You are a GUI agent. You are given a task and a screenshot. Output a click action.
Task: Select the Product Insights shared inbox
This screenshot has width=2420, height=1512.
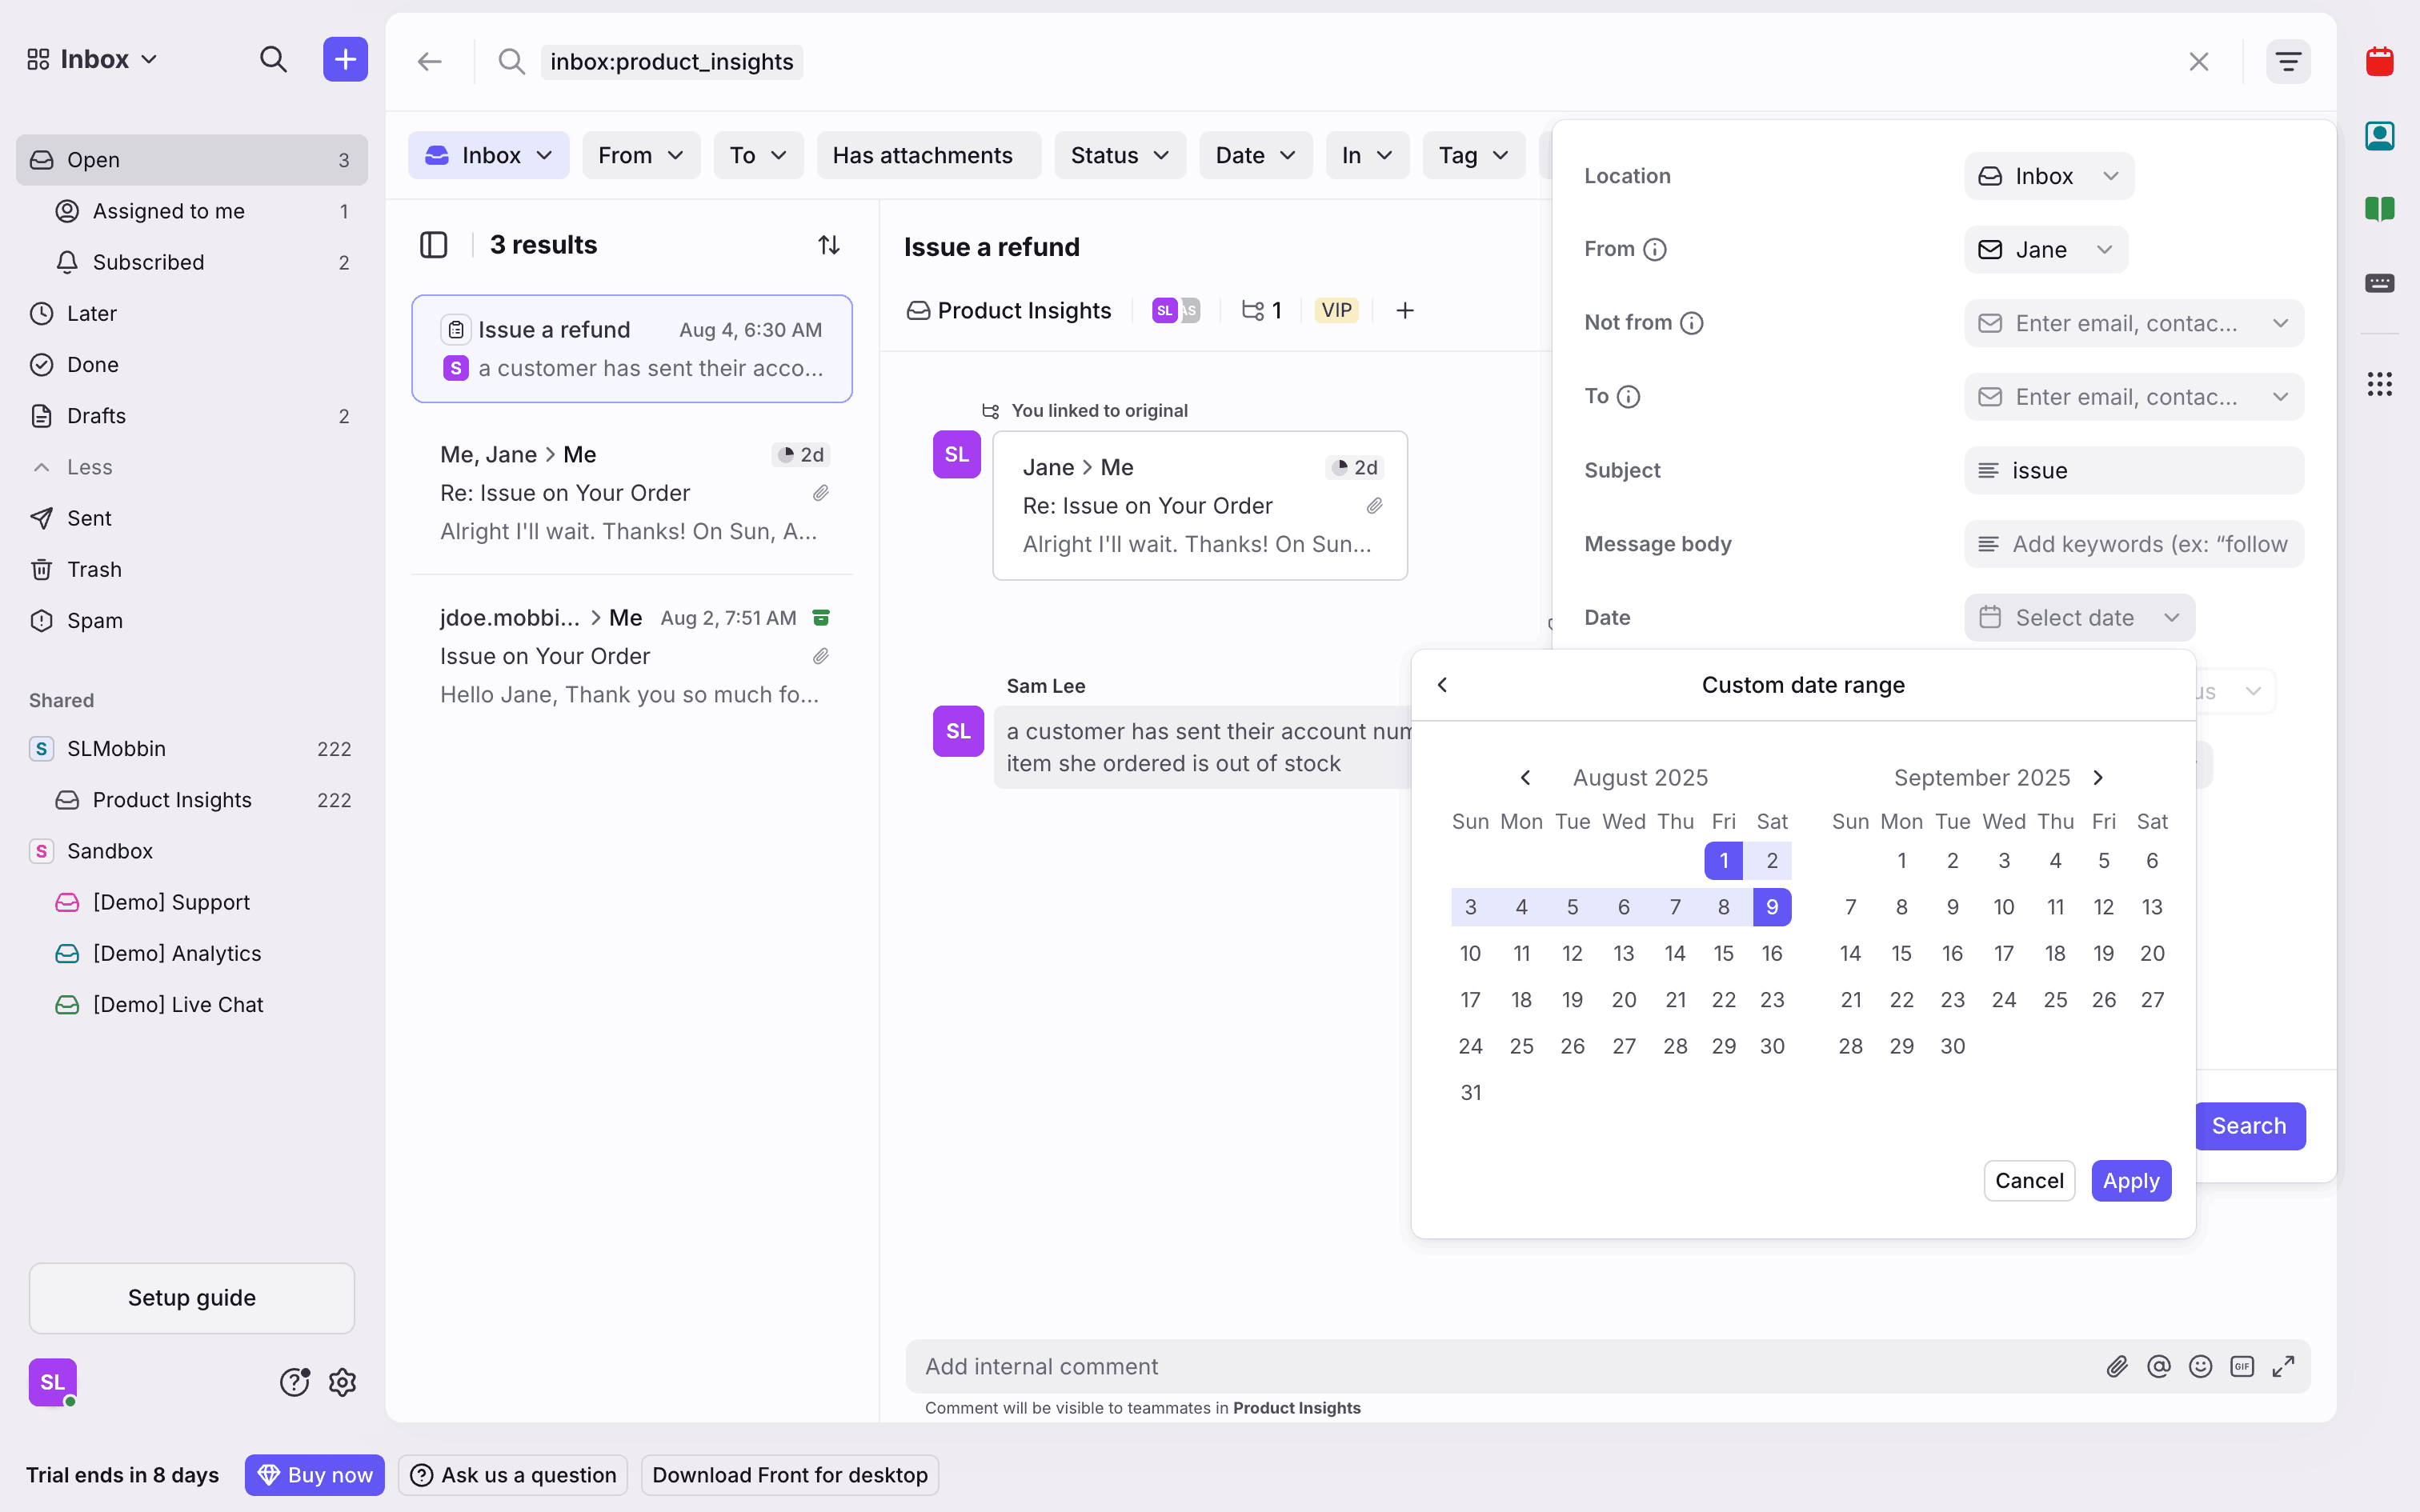[171, 800]
